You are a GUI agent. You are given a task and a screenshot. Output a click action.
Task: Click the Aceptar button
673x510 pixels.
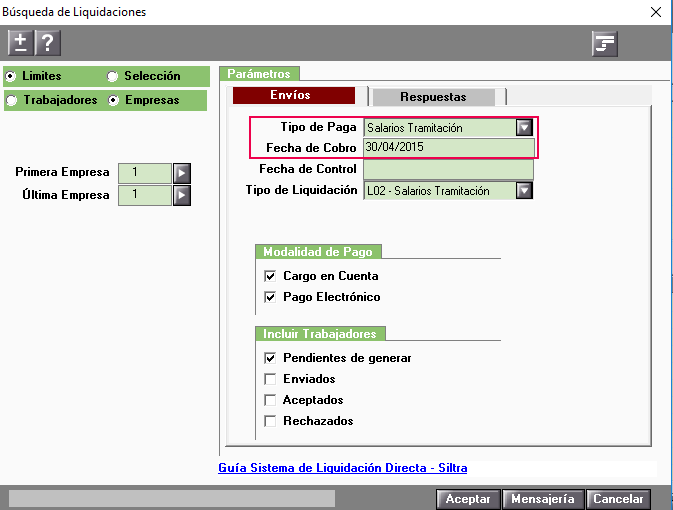pyautogui.click(x=468, y=499)
